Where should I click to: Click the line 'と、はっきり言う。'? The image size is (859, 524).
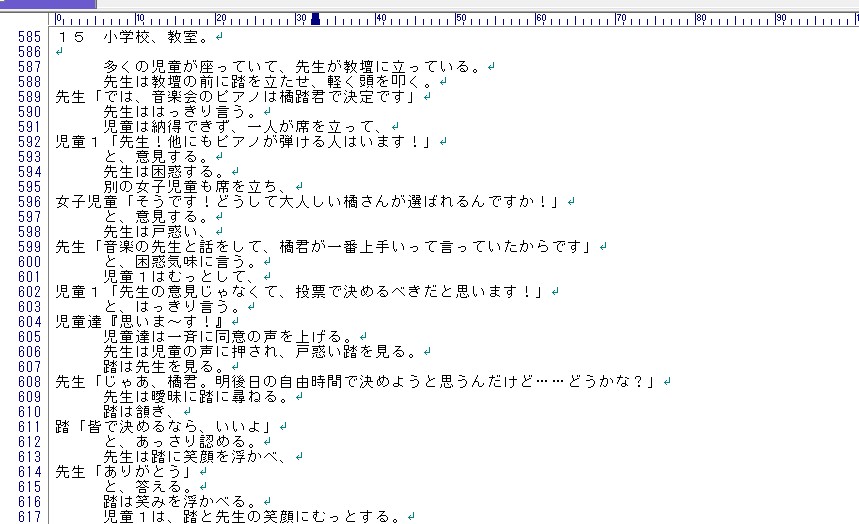click(172, 307)
